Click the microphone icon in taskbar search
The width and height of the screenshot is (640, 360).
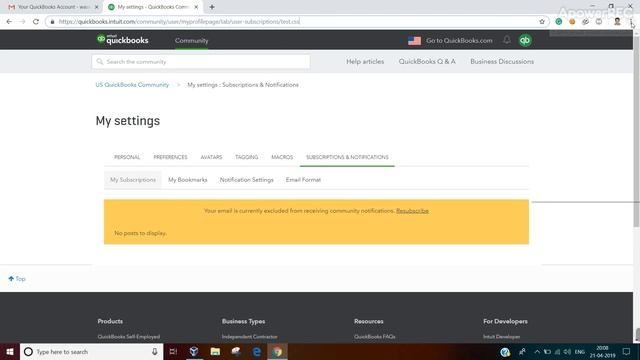[x=155, y=351]
